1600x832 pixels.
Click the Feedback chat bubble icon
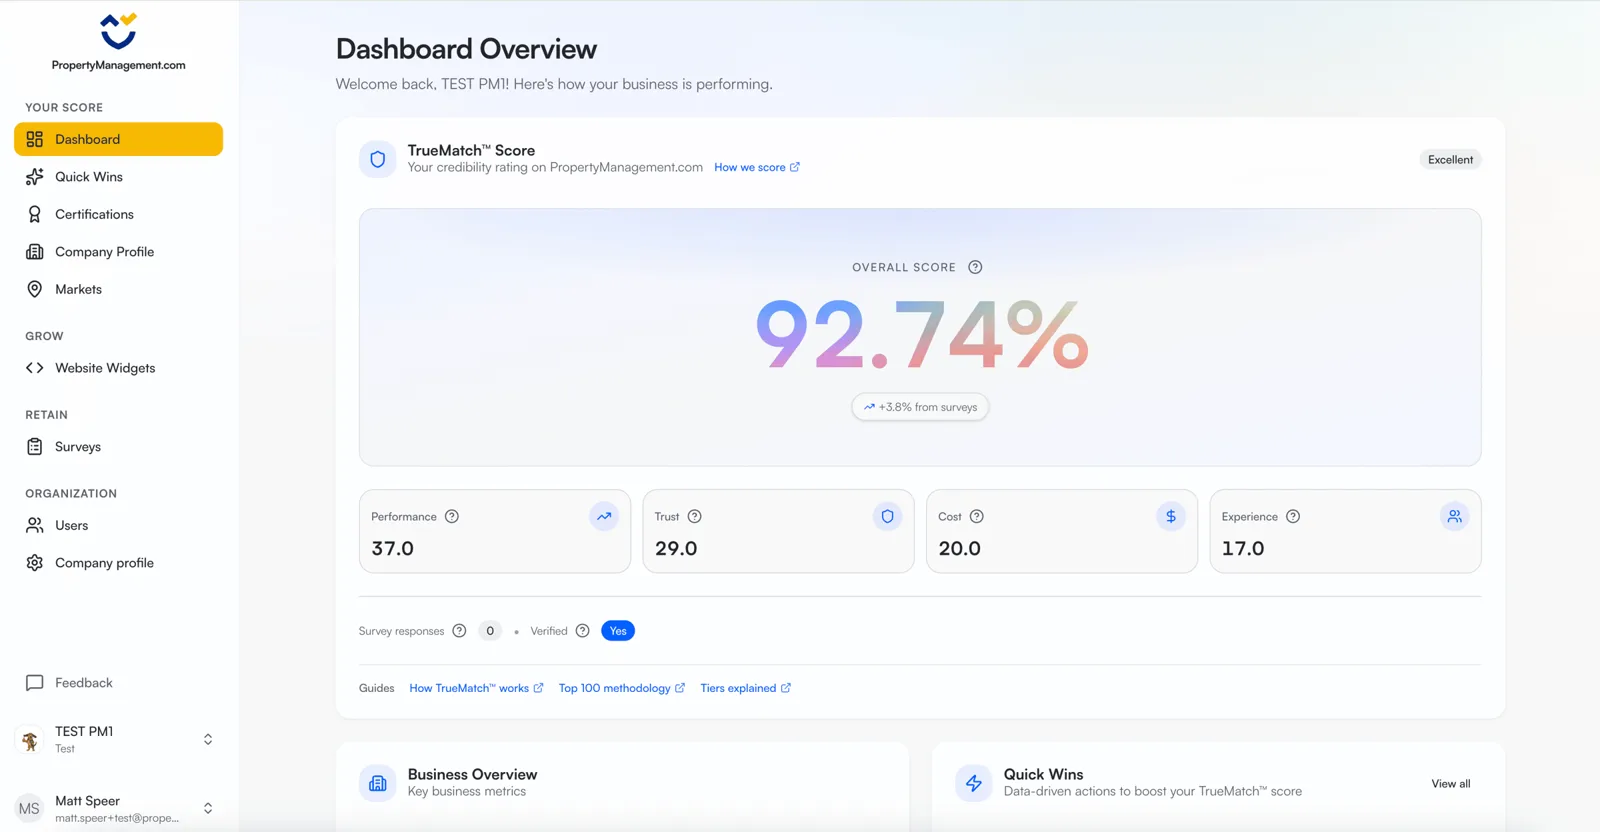(35, 683)
